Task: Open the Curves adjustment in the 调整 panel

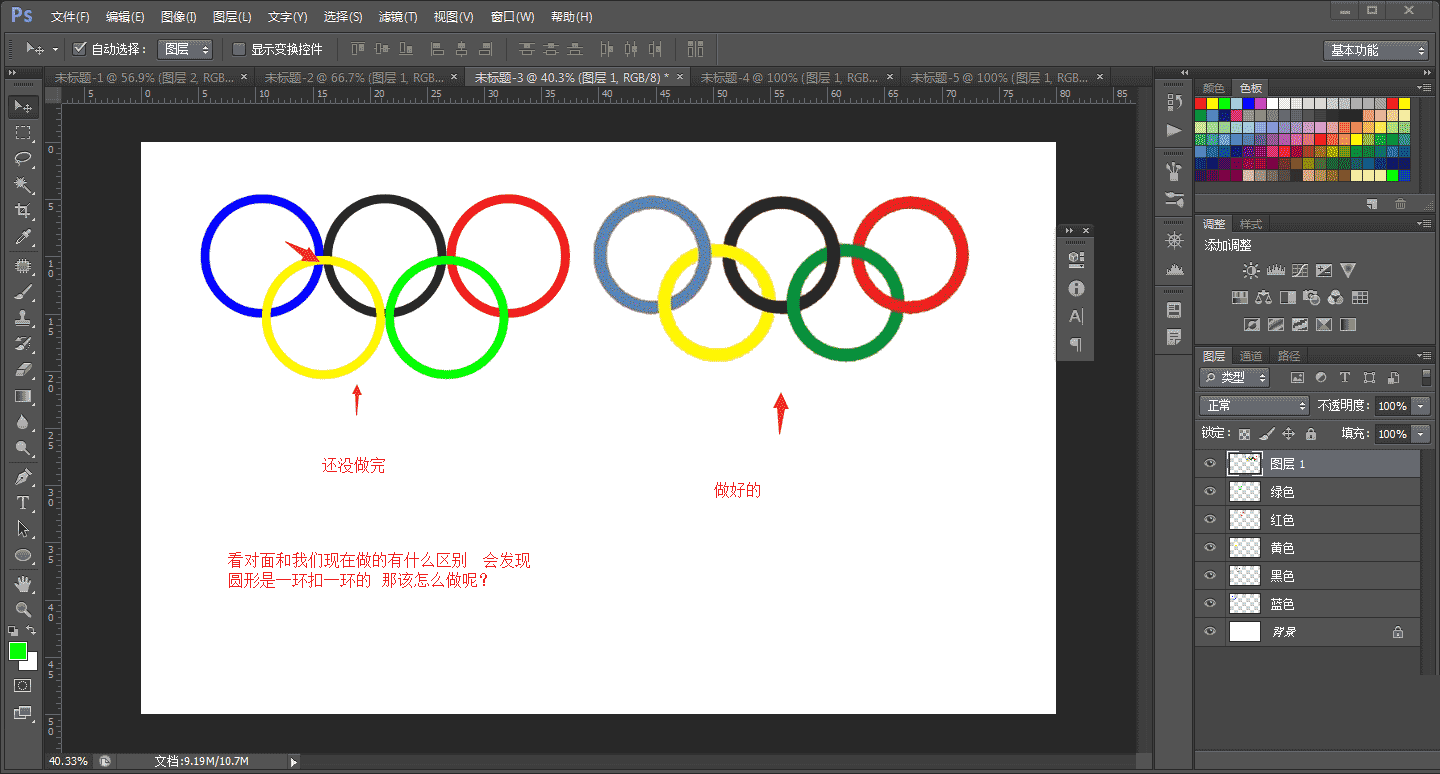Action: coord(1299,270)
